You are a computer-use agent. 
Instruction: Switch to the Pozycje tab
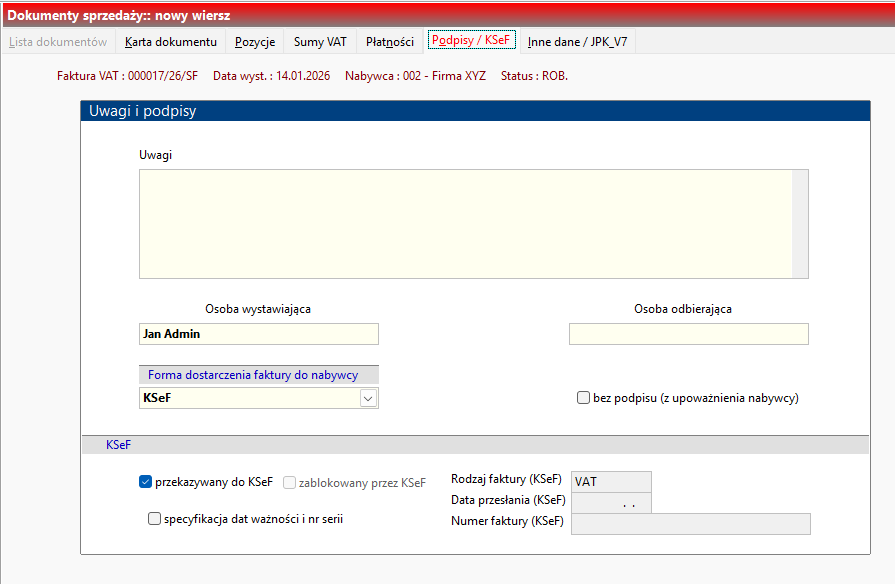click(255, 42)
